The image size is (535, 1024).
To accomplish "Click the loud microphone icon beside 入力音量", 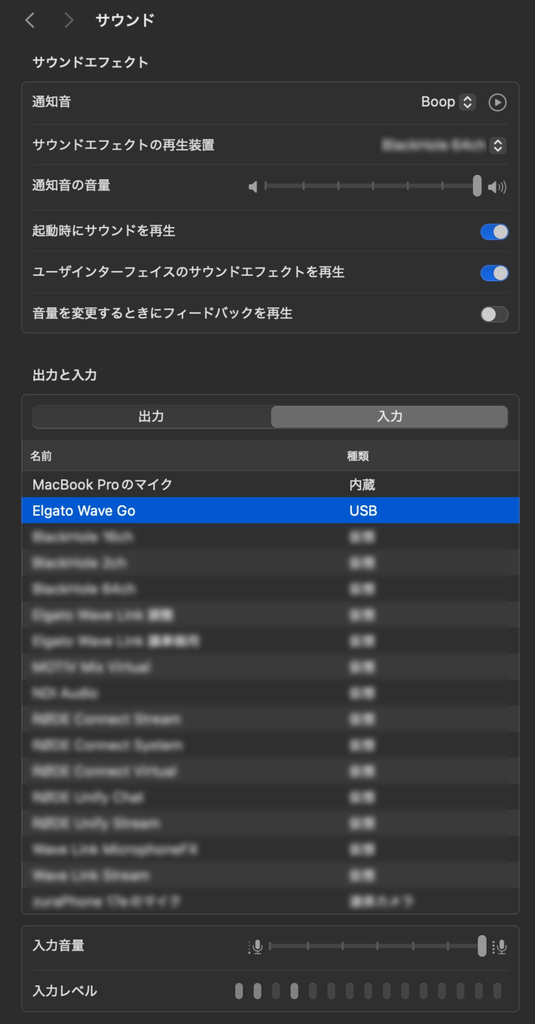I will click(x=501, y=946).
